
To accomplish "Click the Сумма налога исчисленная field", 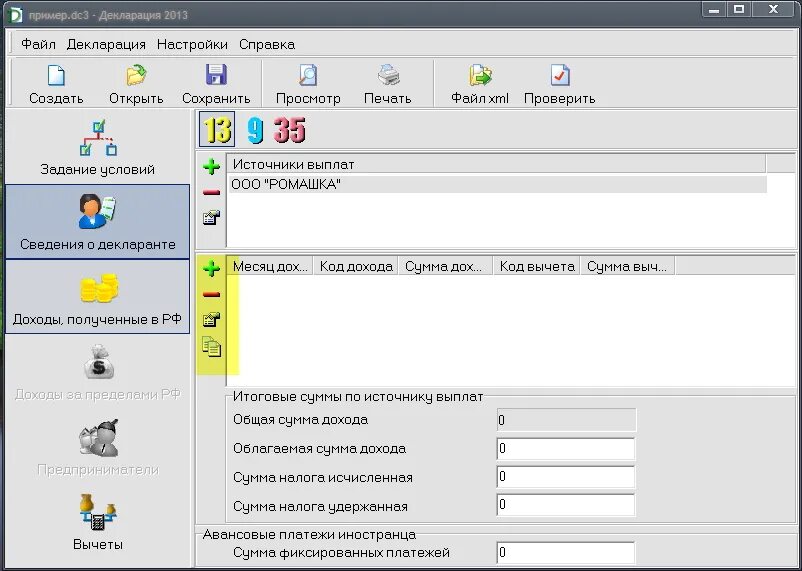I will (x=566, y=477).
